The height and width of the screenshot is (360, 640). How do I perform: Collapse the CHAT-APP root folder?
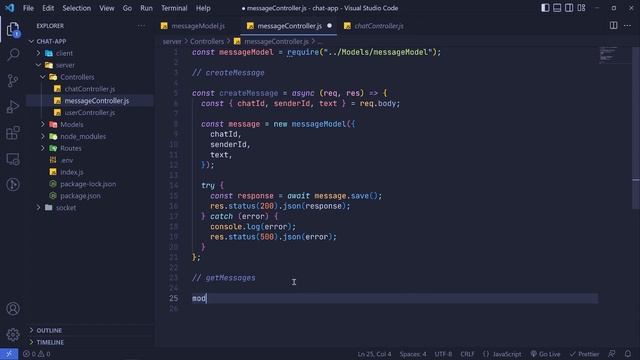coord(31,41)
